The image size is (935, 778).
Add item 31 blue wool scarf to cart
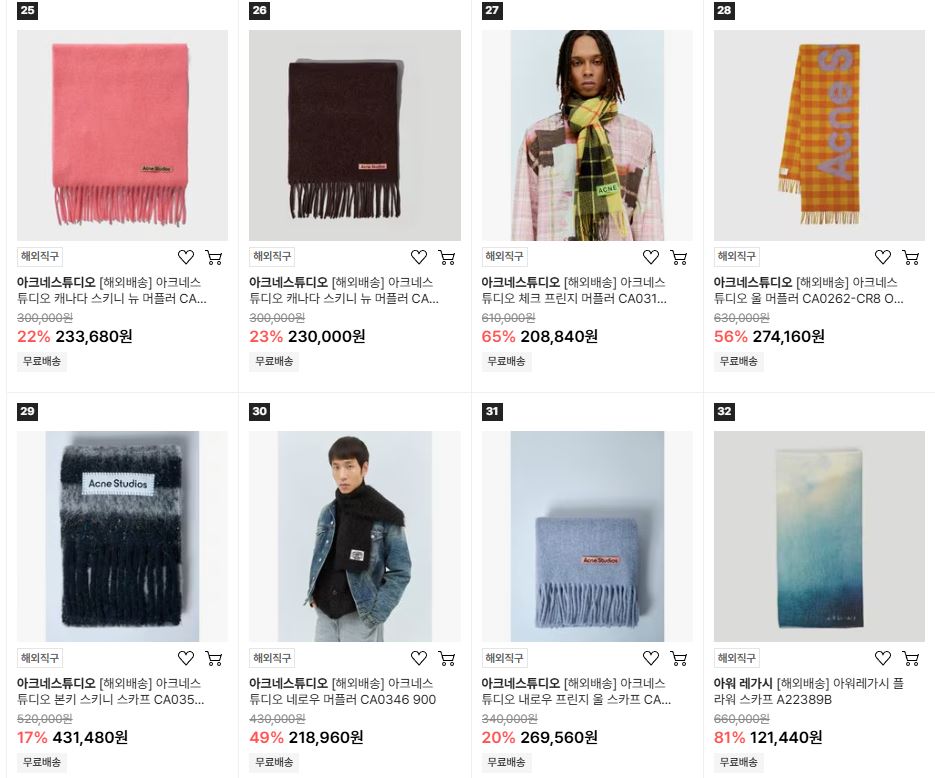[678, 658]
